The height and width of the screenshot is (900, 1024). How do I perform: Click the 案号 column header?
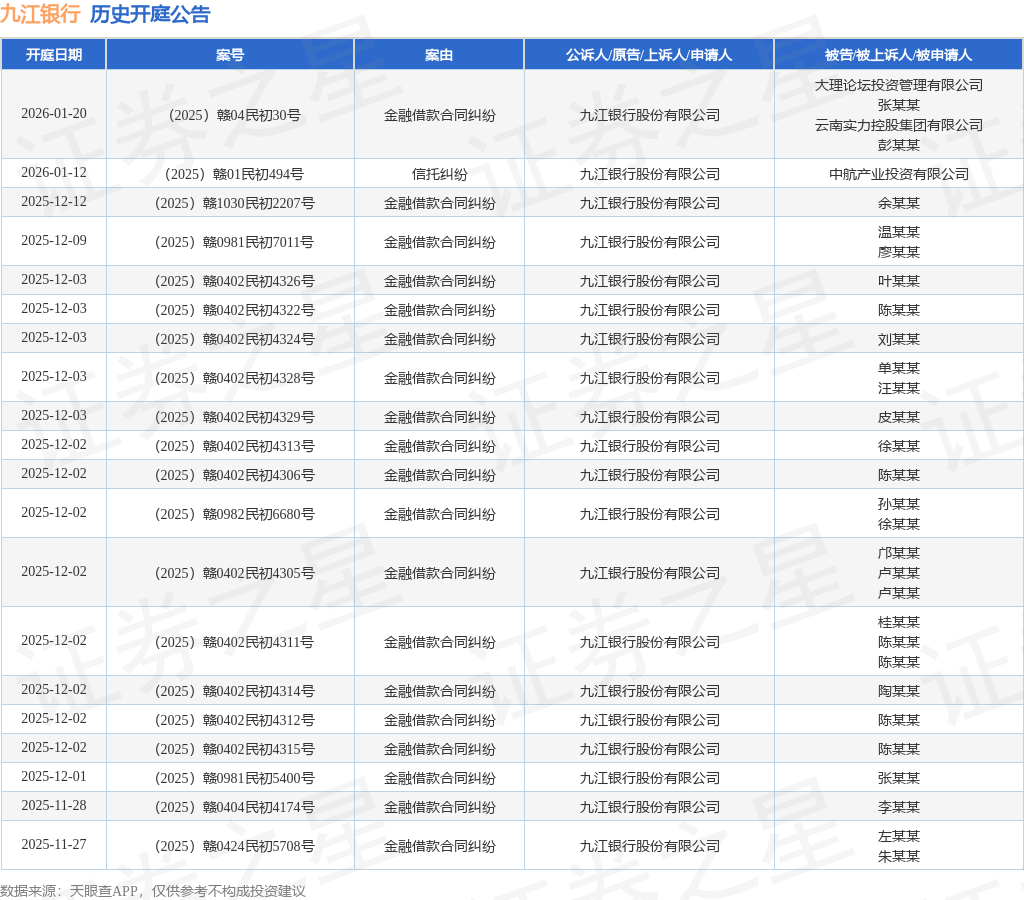coord(230,55)
